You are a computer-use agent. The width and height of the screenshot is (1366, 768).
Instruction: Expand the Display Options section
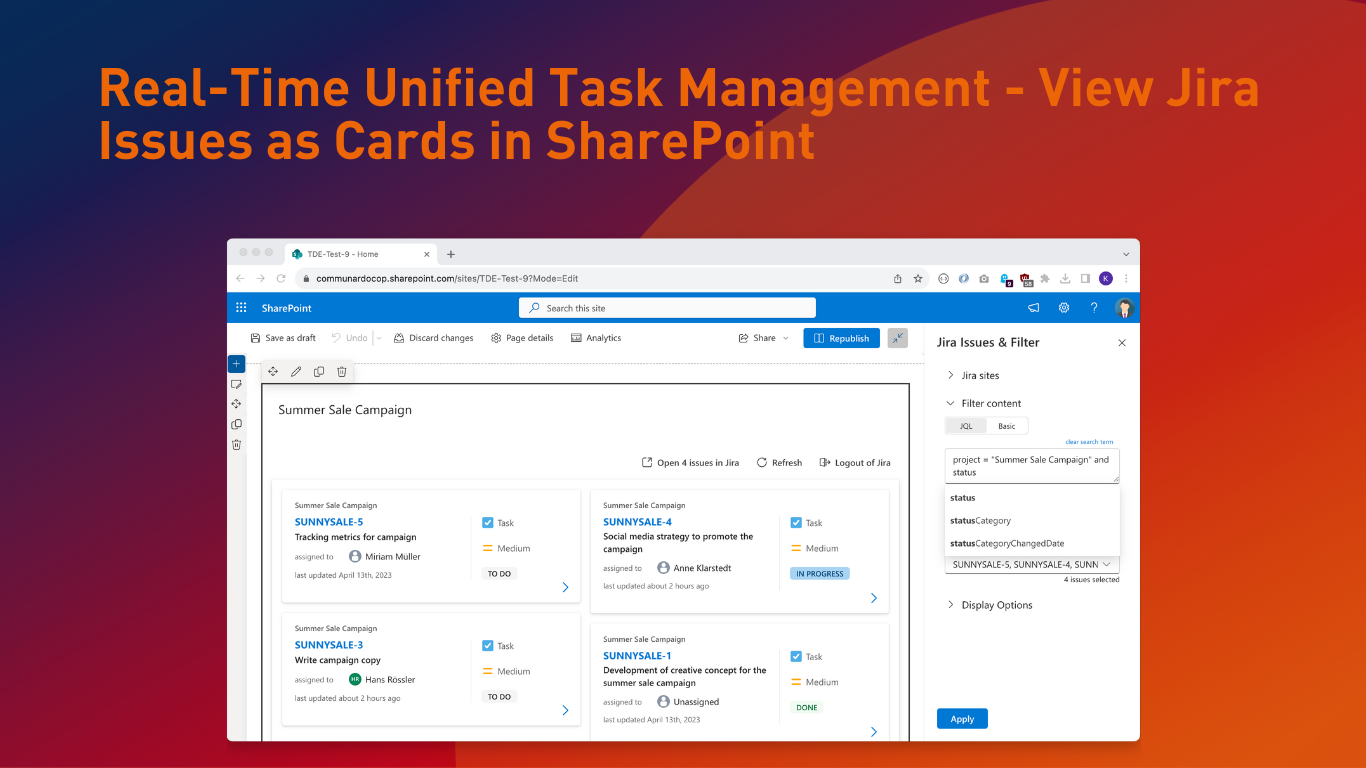tap(996, 605)
